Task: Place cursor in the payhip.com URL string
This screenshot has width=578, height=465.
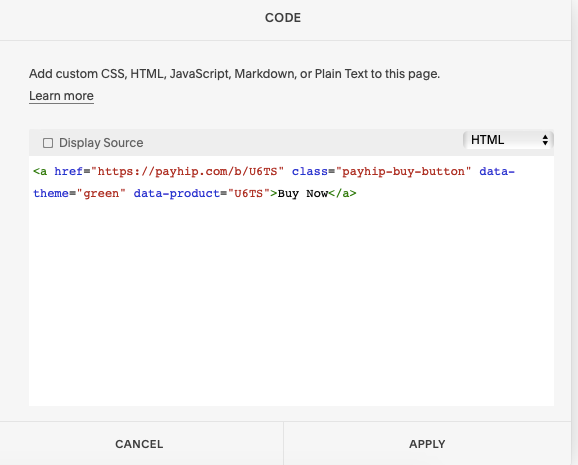Action: pos(188,171)
